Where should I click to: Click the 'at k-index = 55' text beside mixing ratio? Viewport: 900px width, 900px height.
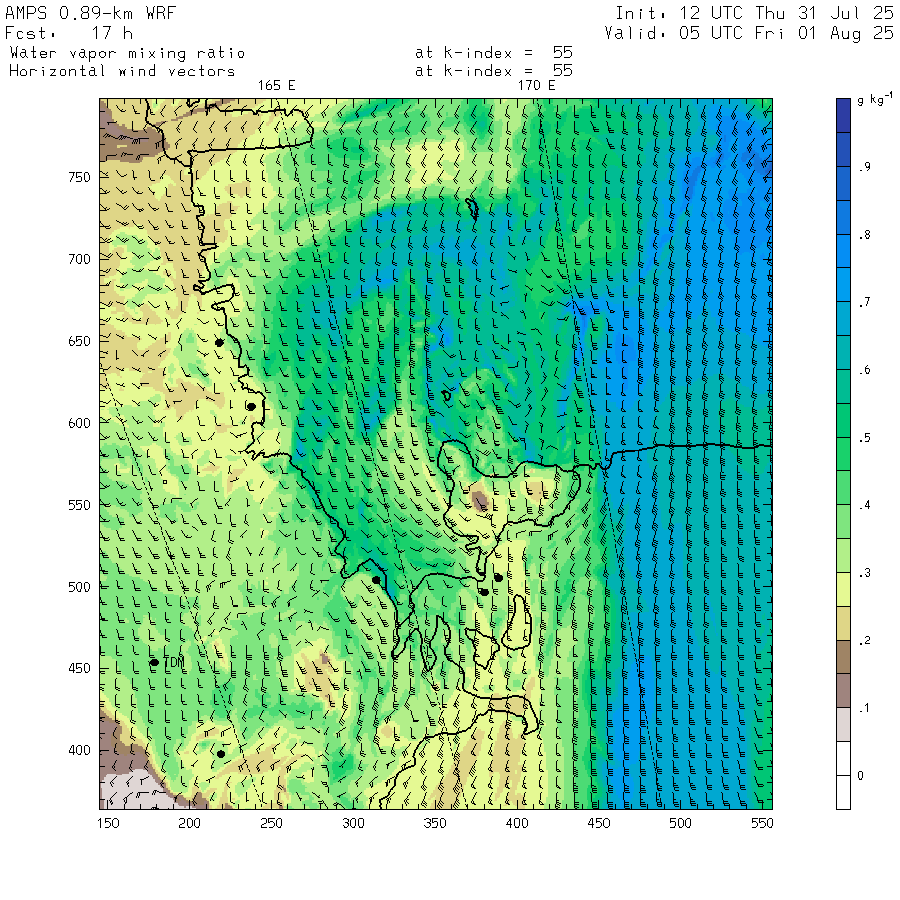click(494, 53)
